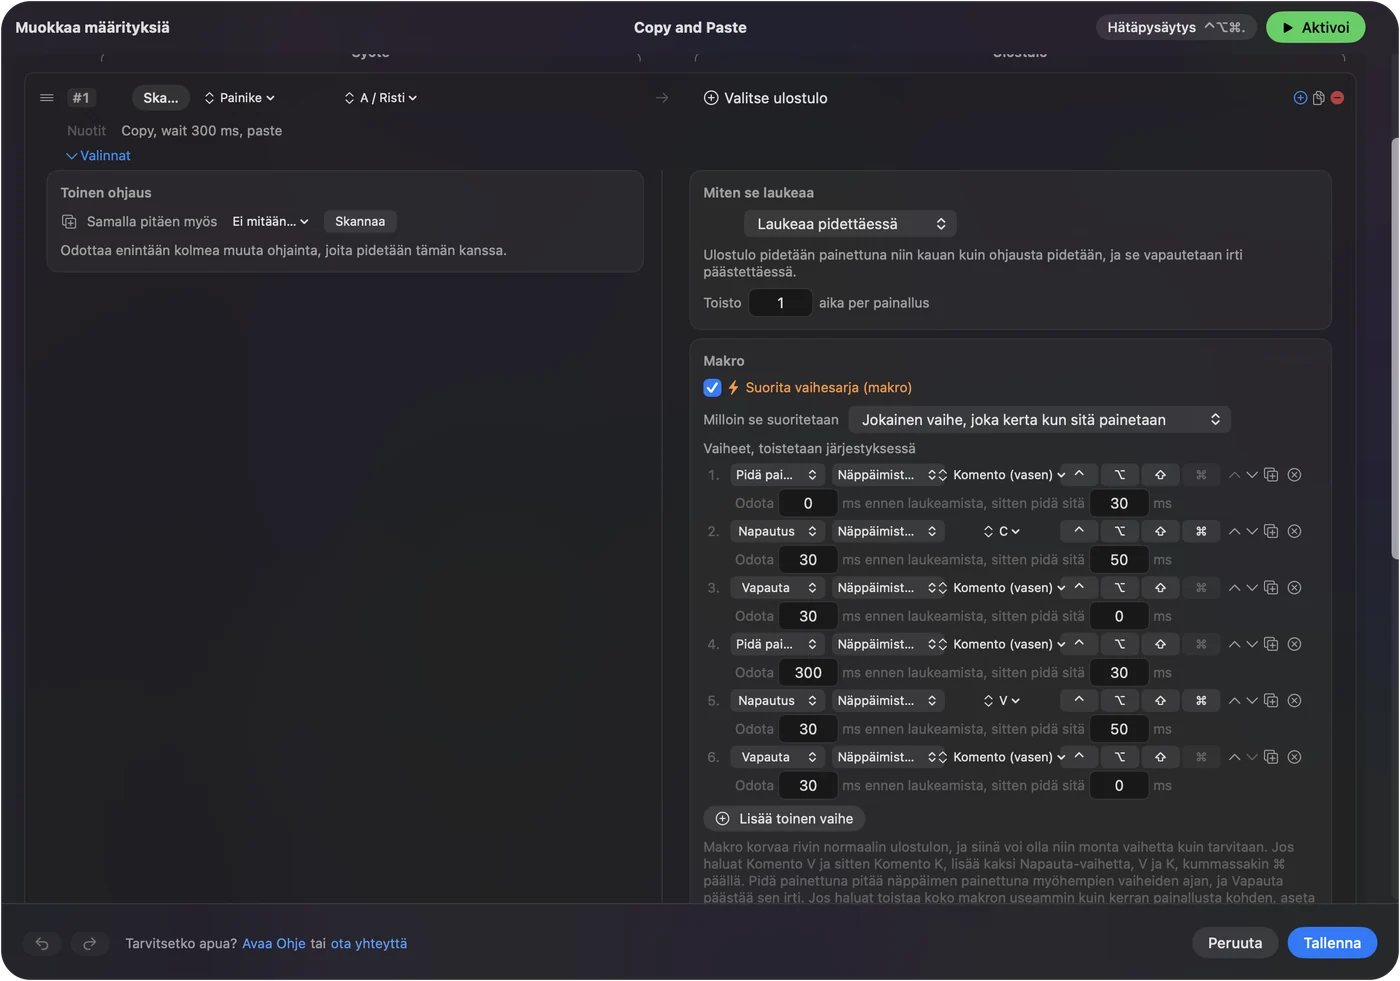The image size is (1400, 981).
Task: Duplicate macro step 2
Action: (x=1271, y=531)
